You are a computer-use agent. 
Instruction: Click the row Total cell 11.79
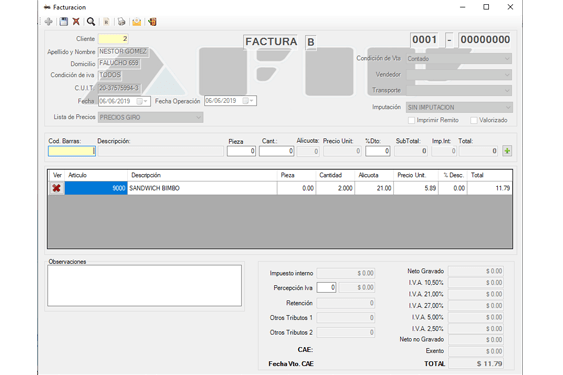coord(490,188)
